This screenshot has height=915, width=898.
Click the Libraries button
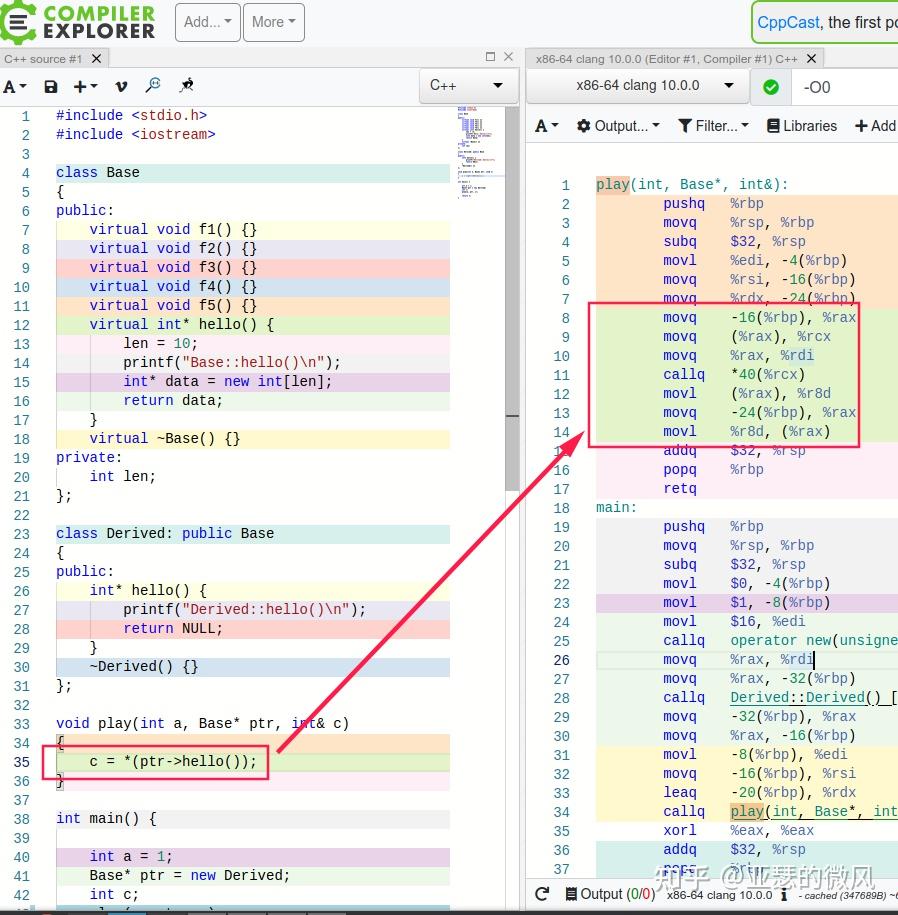[x=802, y=126]
